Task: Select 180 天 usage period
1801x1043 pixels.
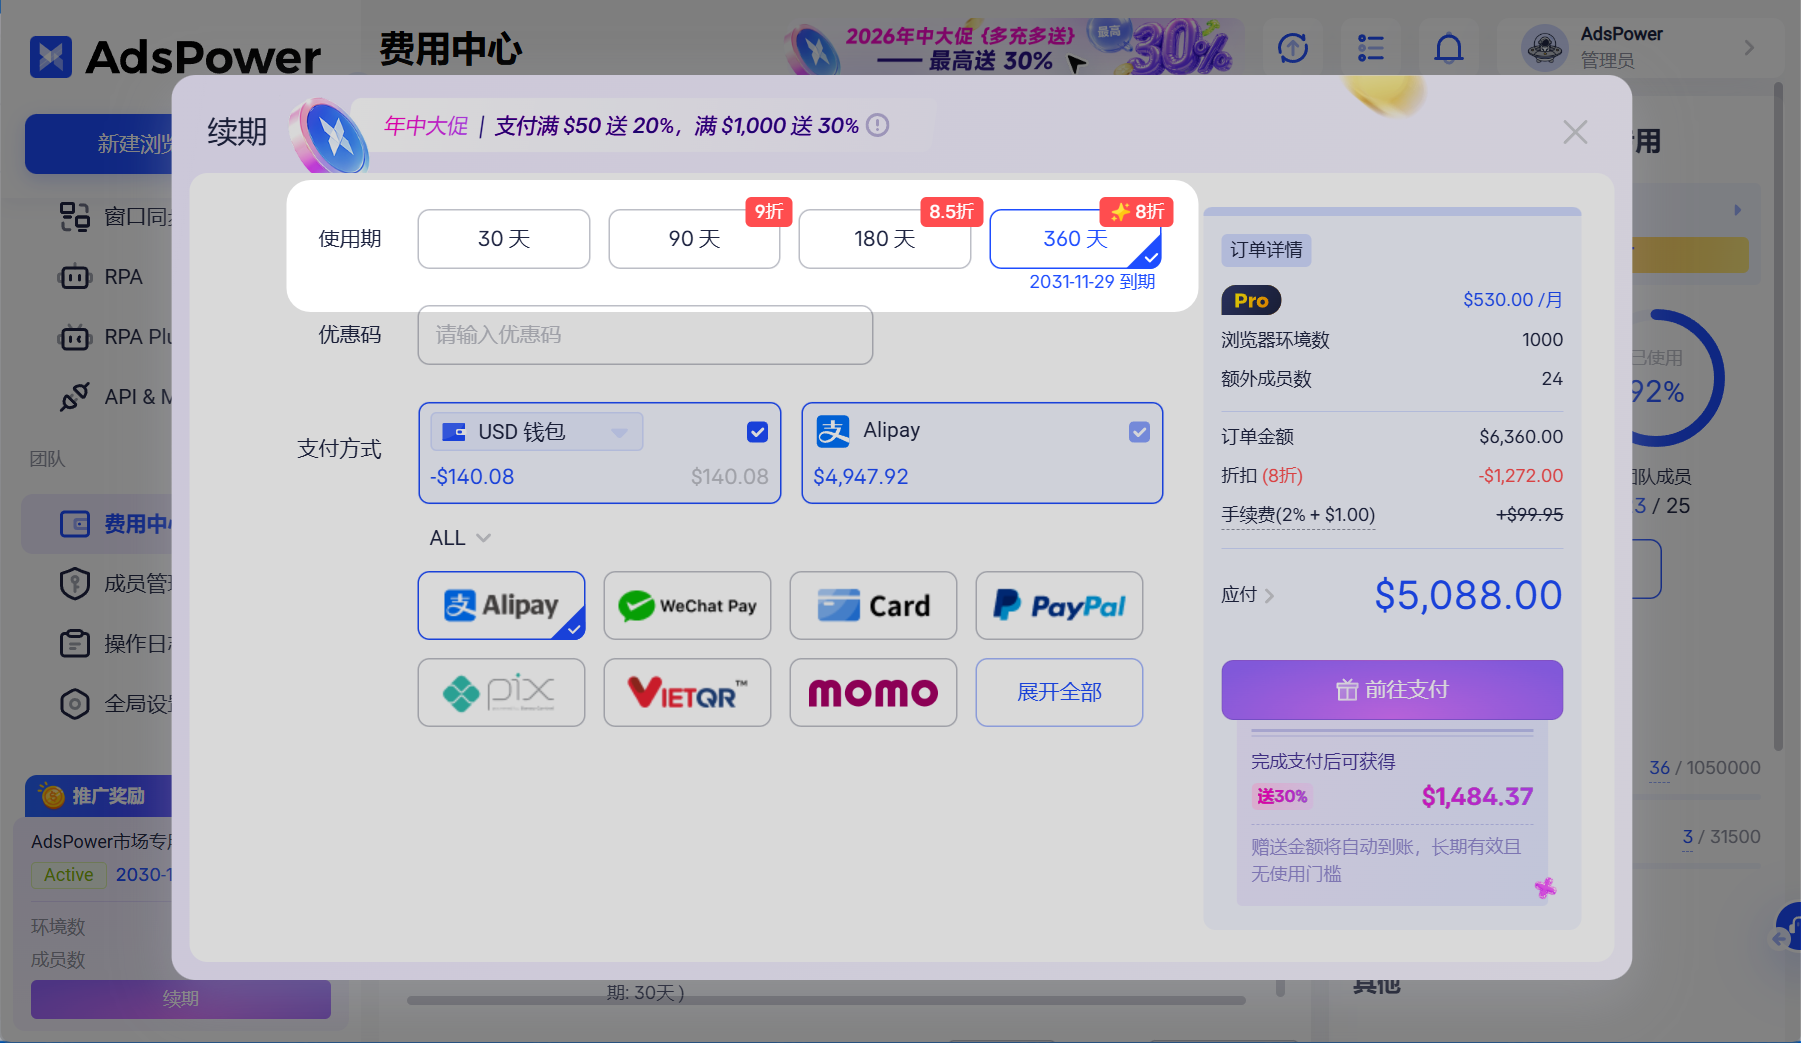Action: coord(885,239)
